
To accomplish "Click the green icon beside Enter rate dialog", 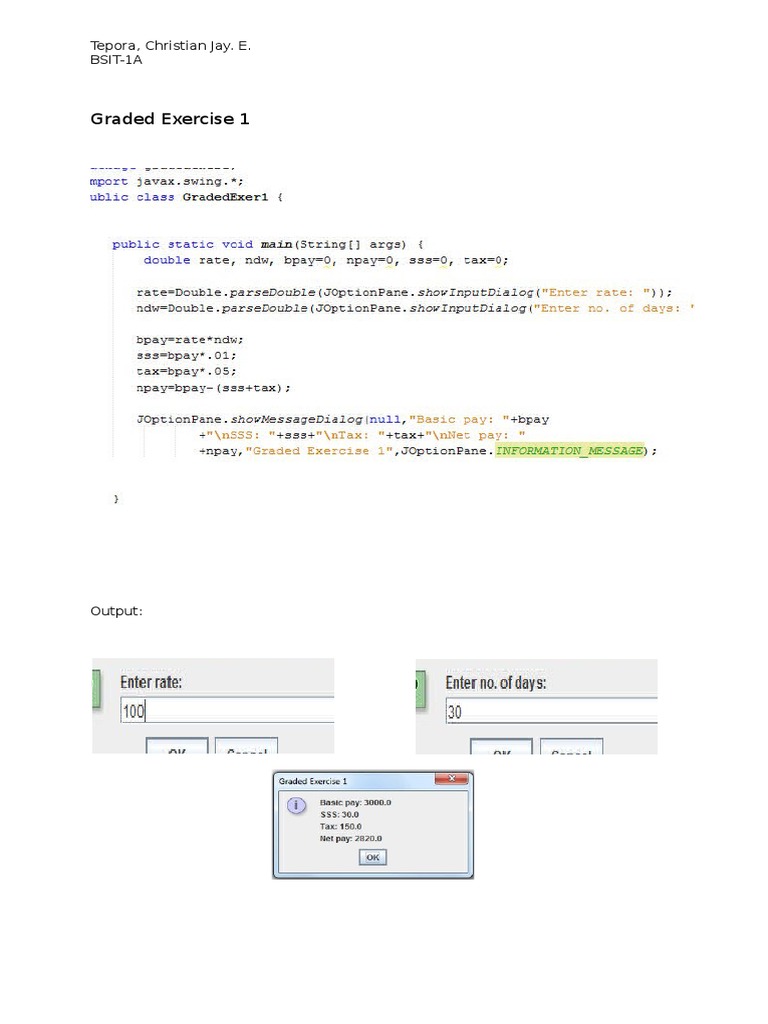I will point(96,690).
